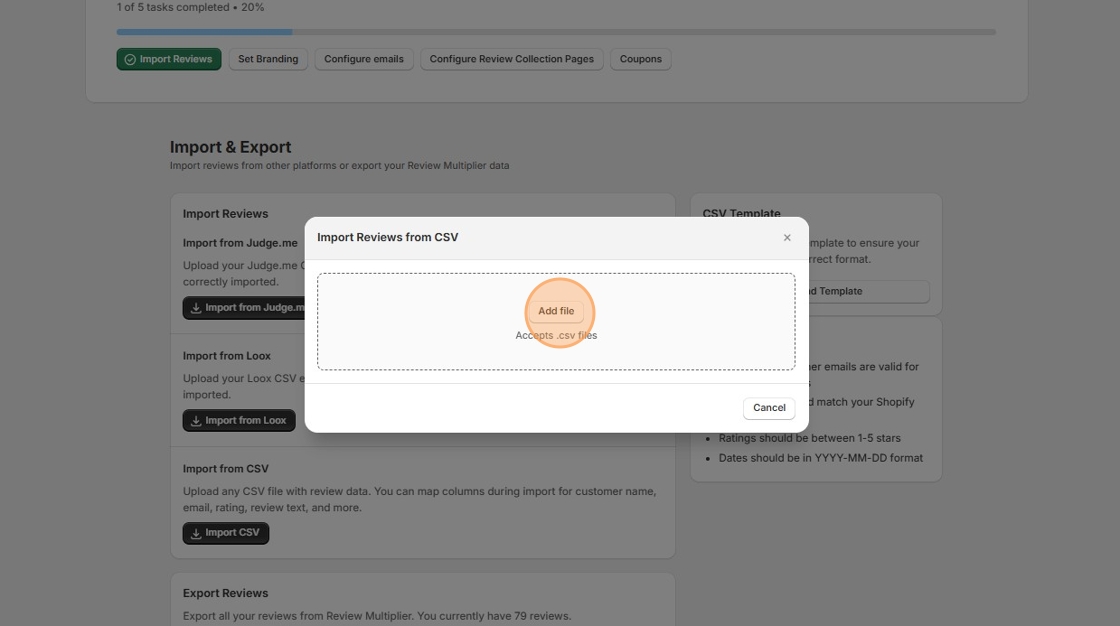Open the Configure emails task
The width and height of the screenshot is (1120, 626).
(364, 58)
